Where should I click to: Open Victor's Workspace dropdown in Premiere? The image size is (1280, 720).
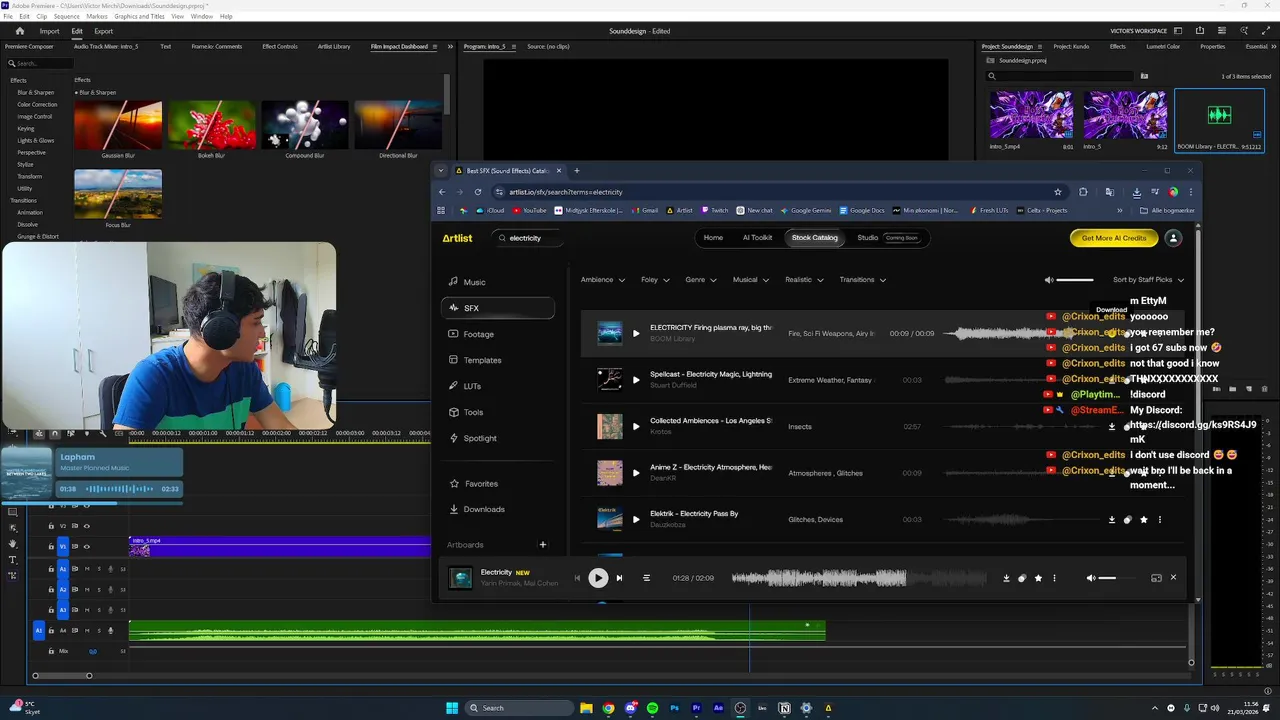tap(1138, 31)
